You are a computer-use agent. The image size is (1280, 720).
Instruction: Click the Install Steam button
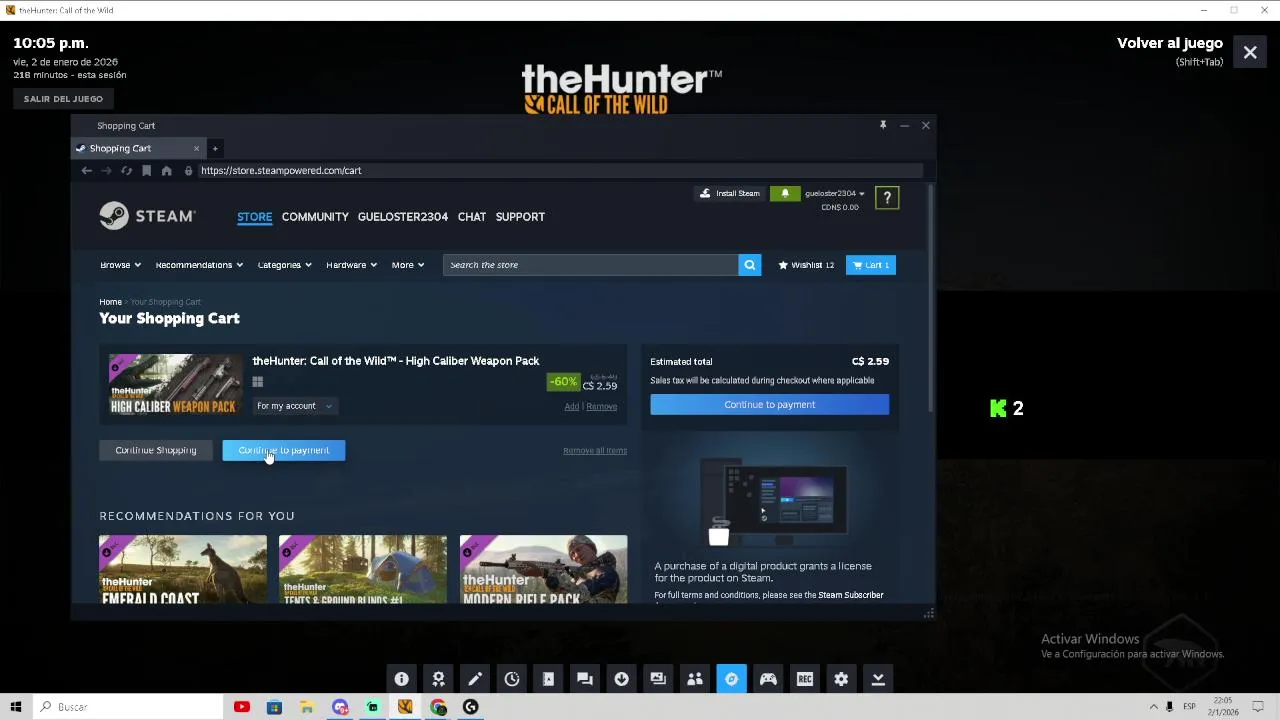tap(730, 193)
